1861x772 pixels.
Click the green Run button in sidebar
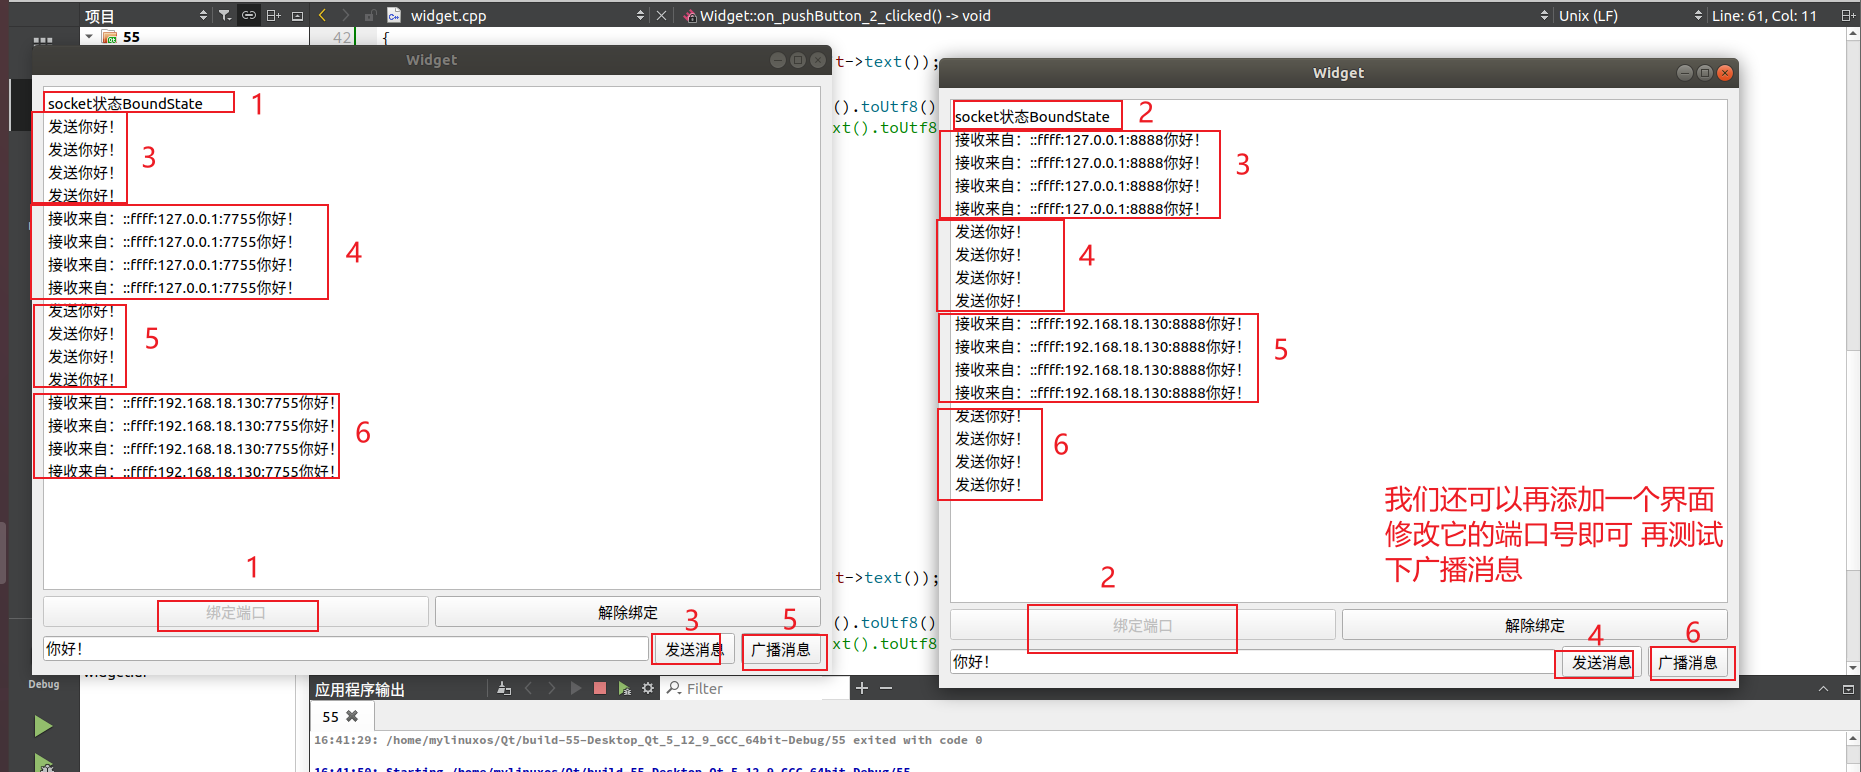43,725
